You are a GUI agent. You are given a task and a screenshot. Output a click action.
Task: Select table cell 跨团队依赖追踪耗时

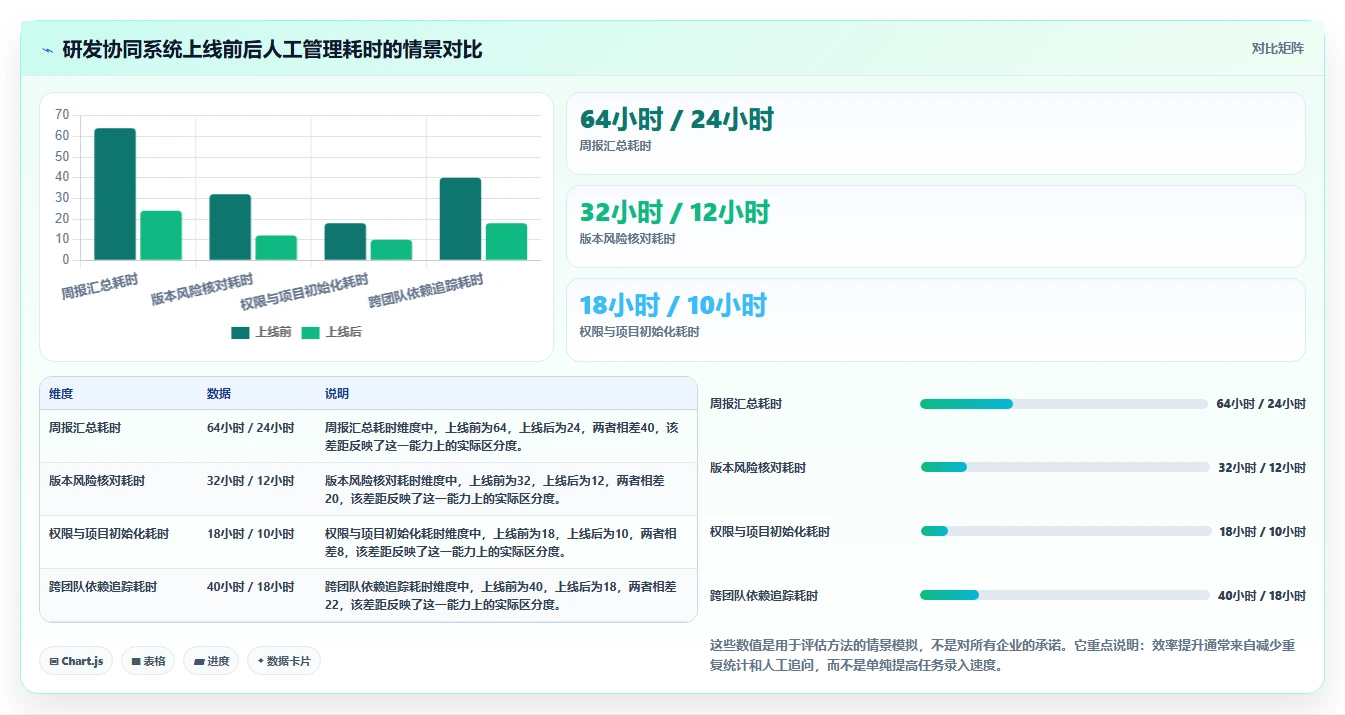coord(103,586)
